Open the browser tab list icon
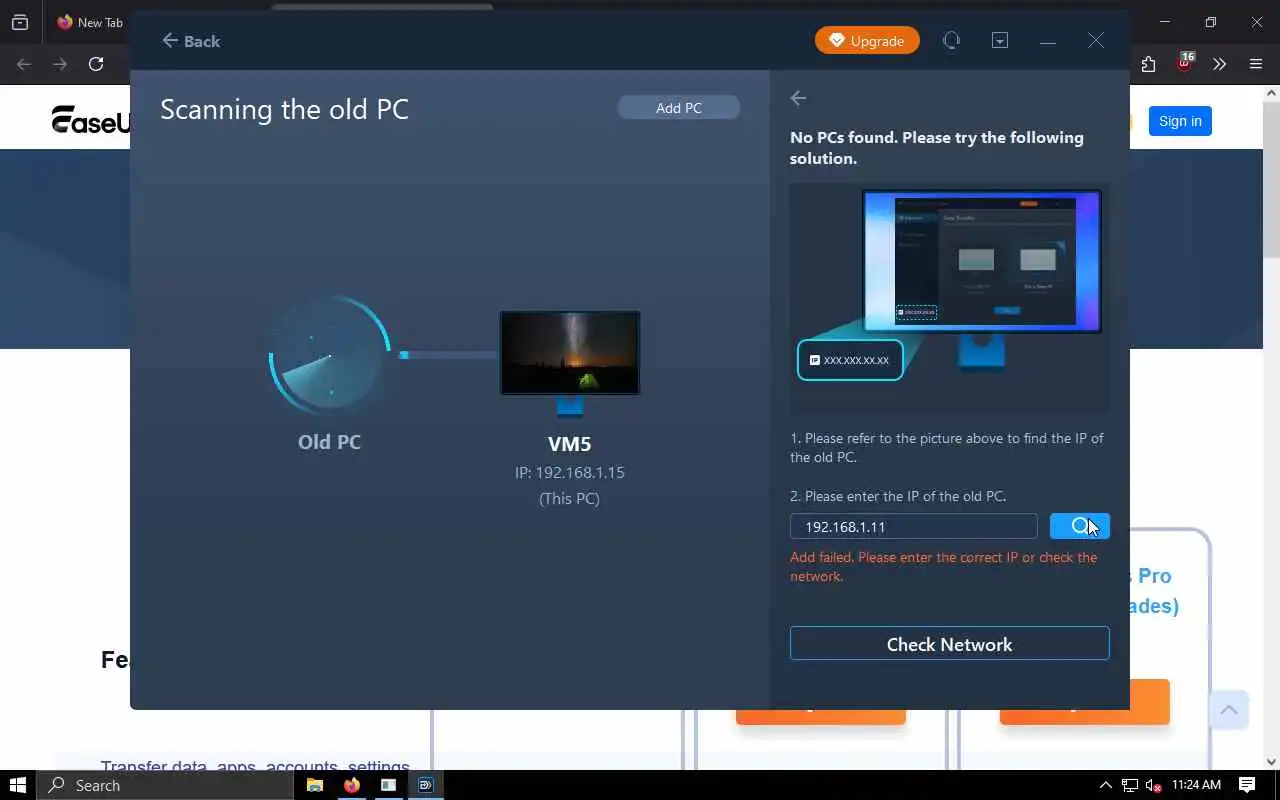Viewport: 1280px width, 800px height. [x=19, y=22]
